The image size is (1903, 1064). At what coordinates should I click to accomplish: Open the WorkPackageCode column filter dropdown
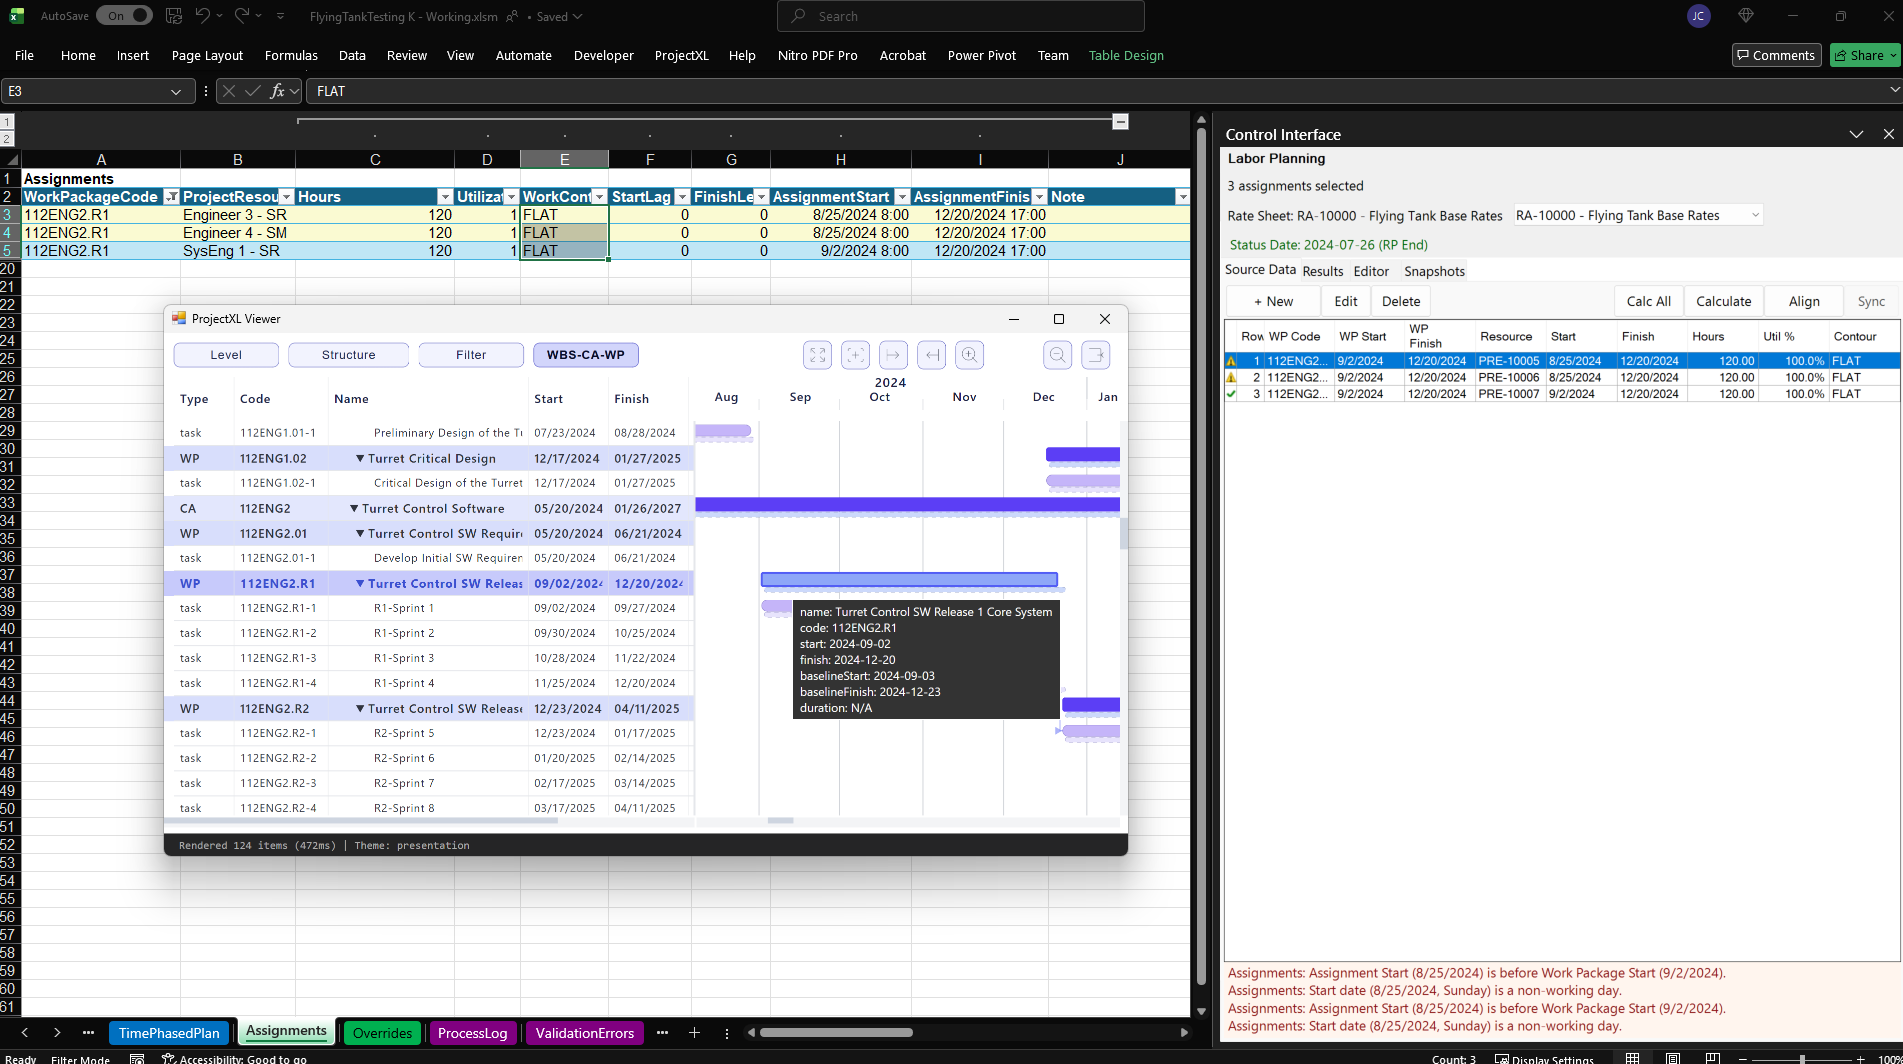[x=171, y=197]
